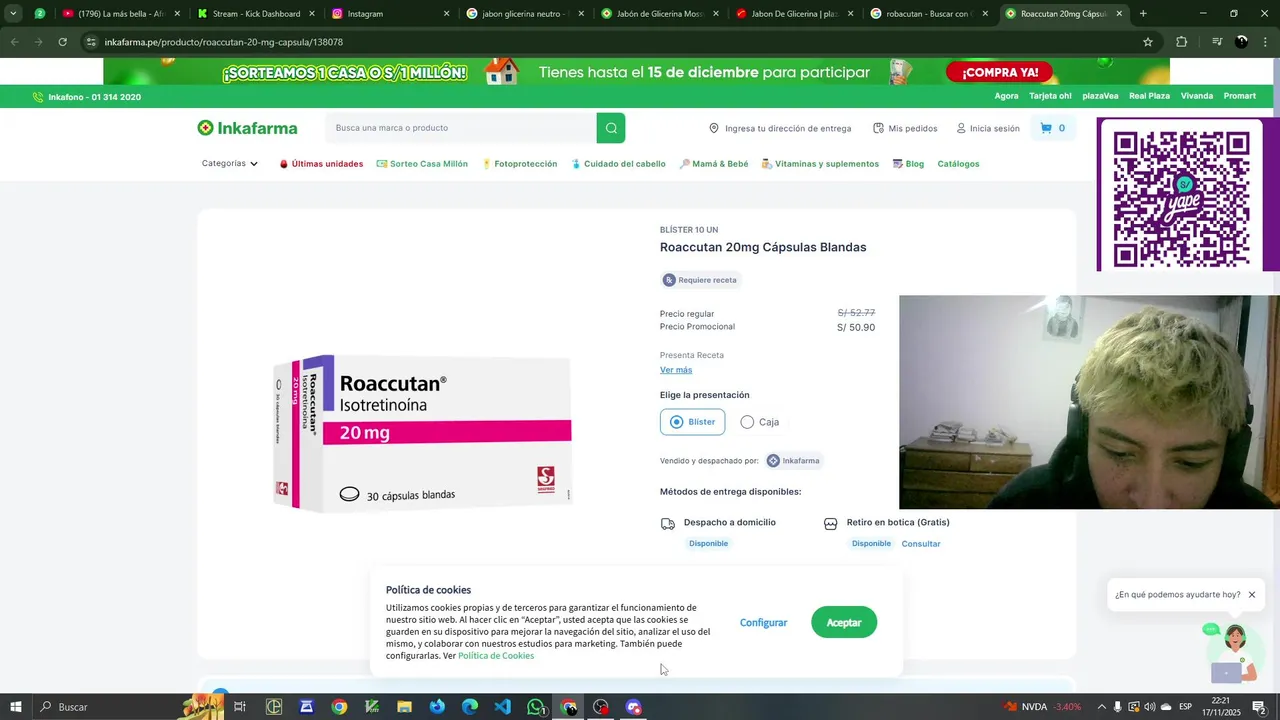The width and height of the screenshot is (1280, 720).
Task: Open File Explorer from the taskbar
Action: 404,707
